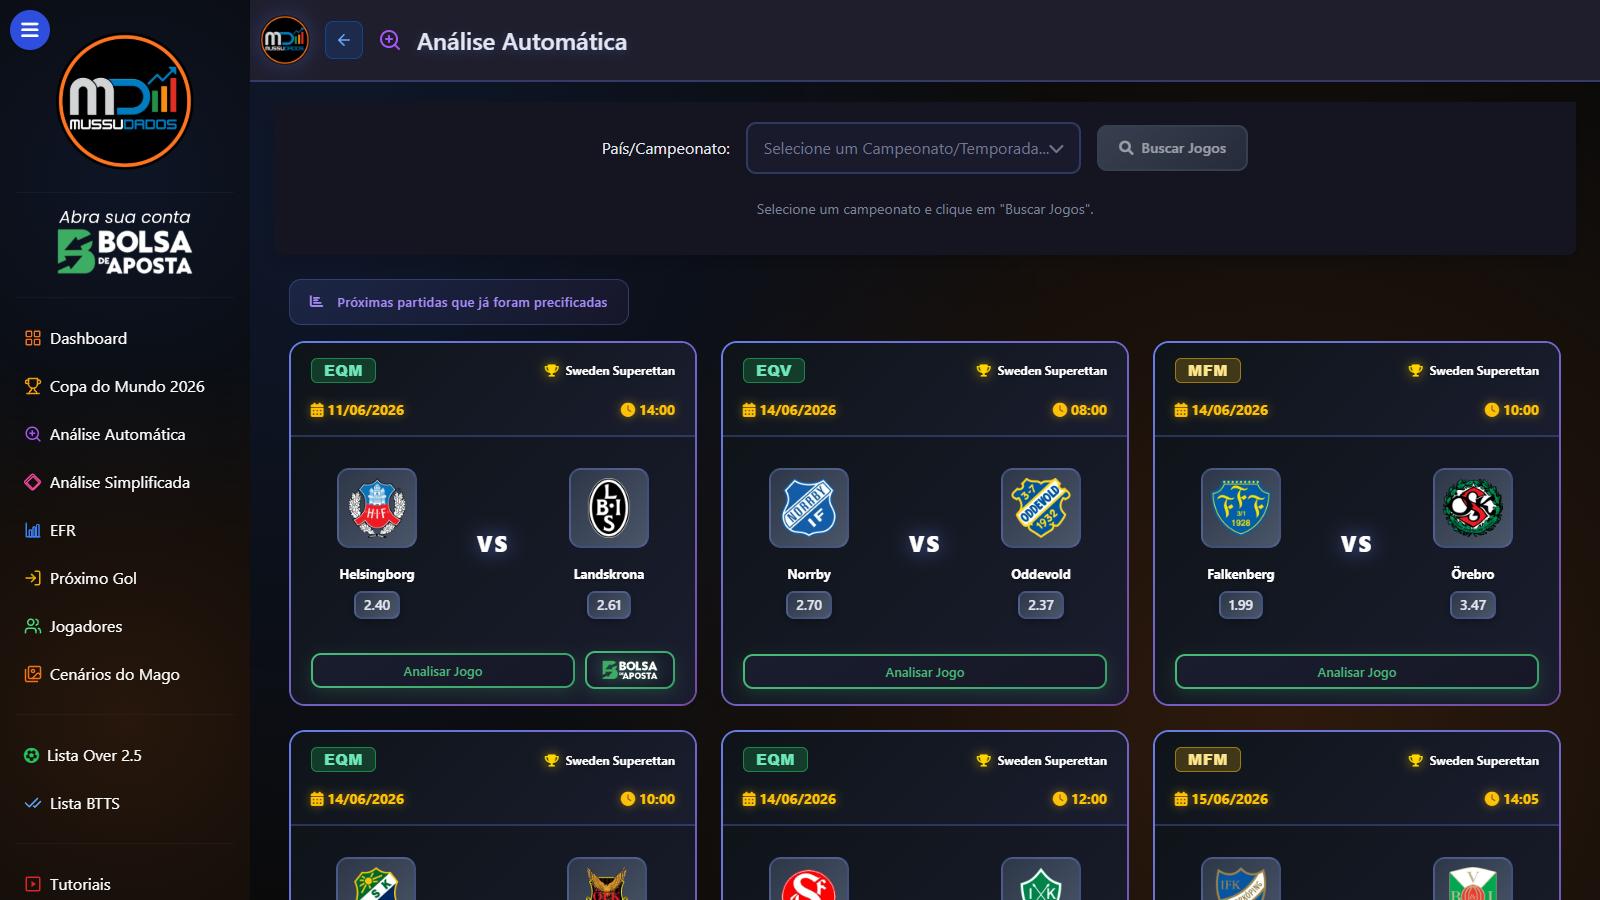Click Falkenberg odds 1.99
1600x900 pixels.
point(1241,605)
